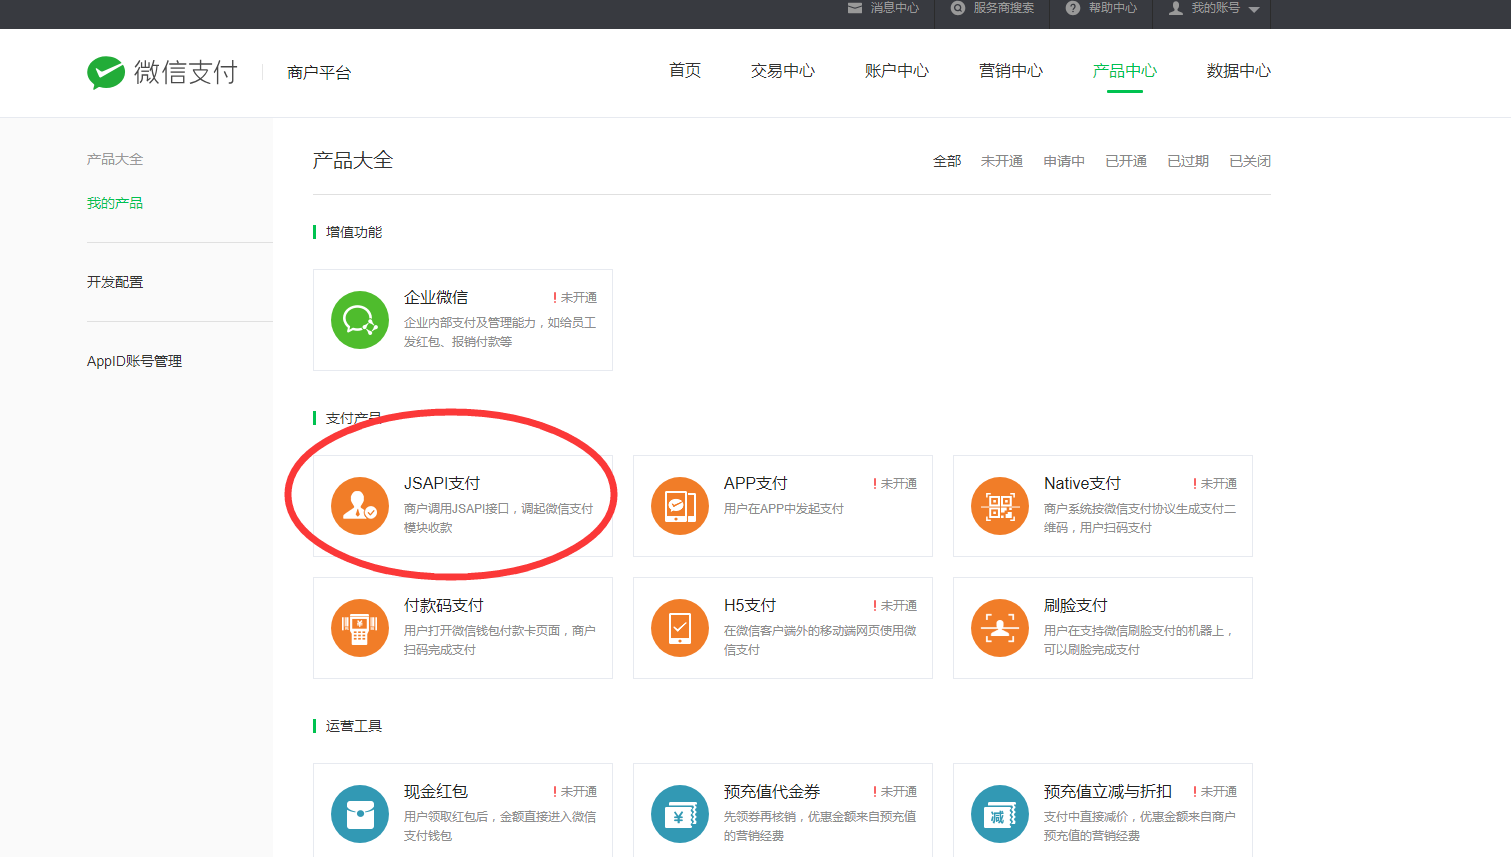Switch to 营销中心 tab
Viewport: 1511px width, 857px height.
point(1011,71)
